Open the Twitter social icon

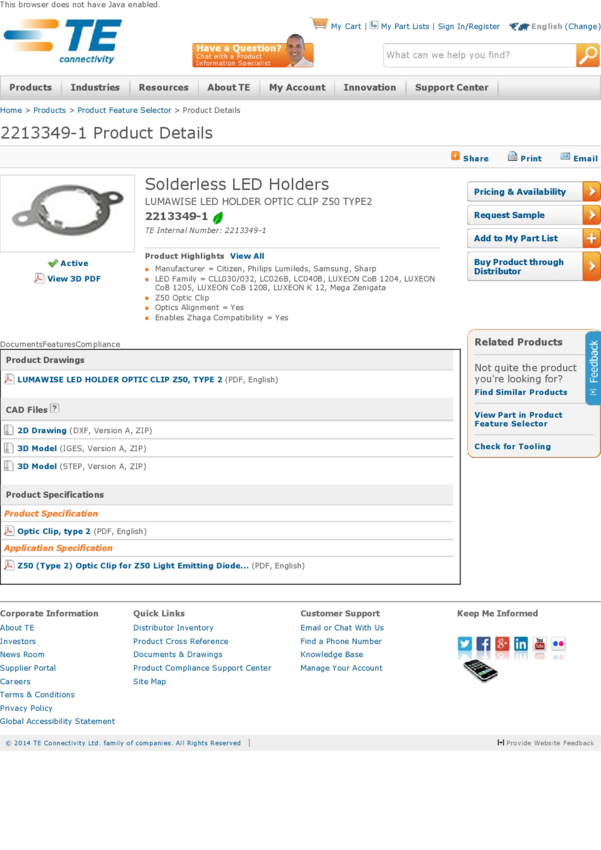(x=465, y=643)
